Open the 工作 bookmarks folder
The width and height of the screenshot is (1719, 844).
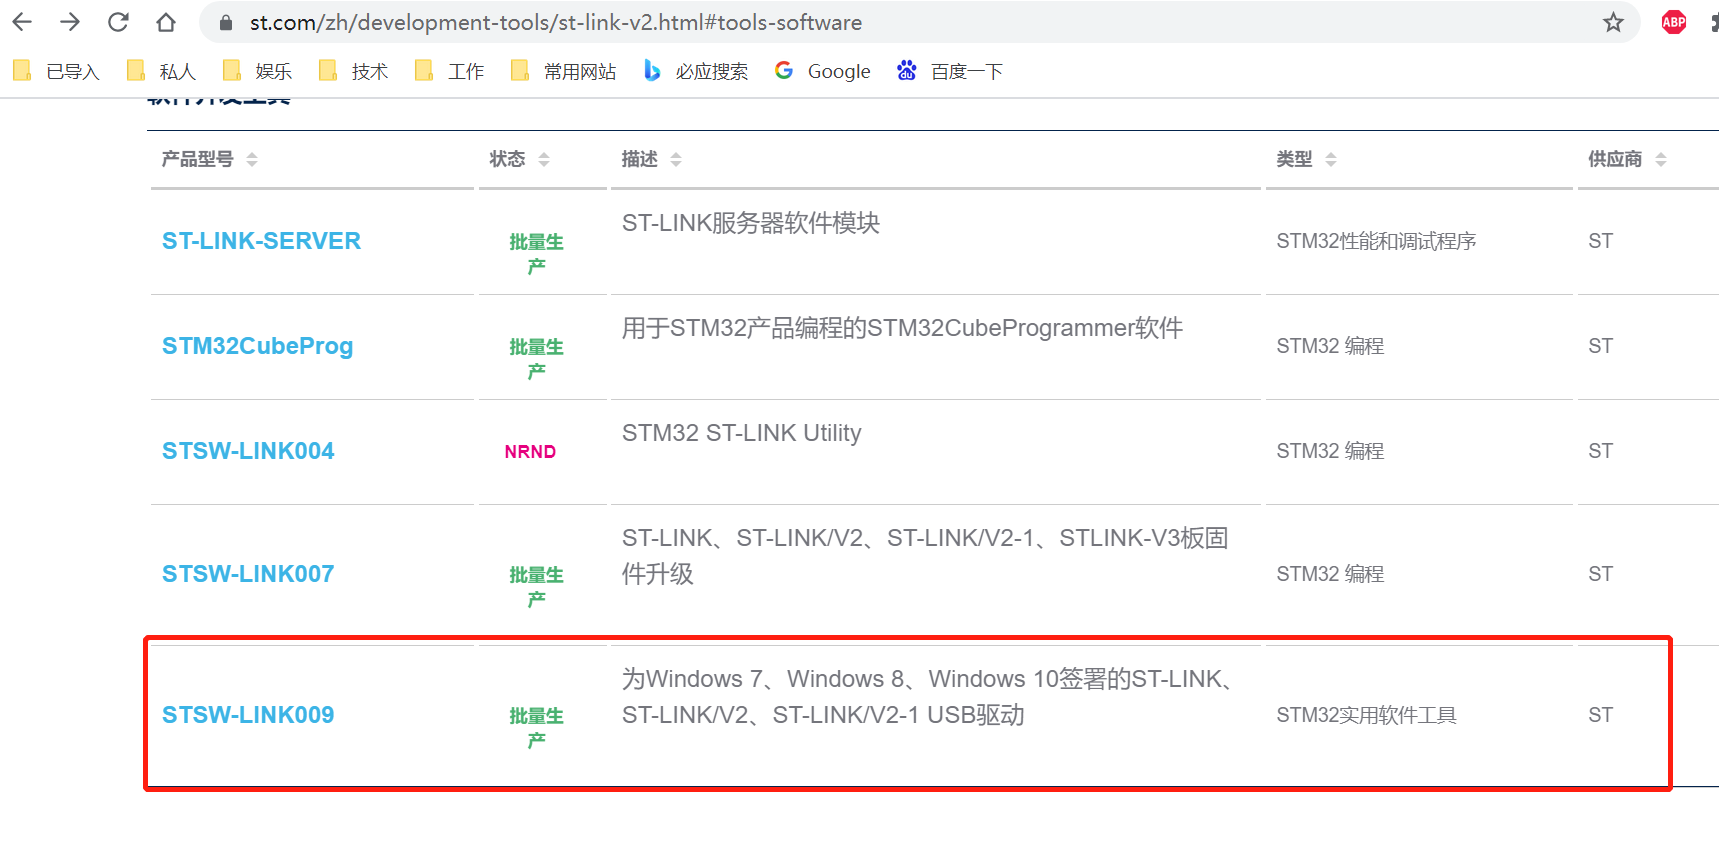[x=449, y=71]
